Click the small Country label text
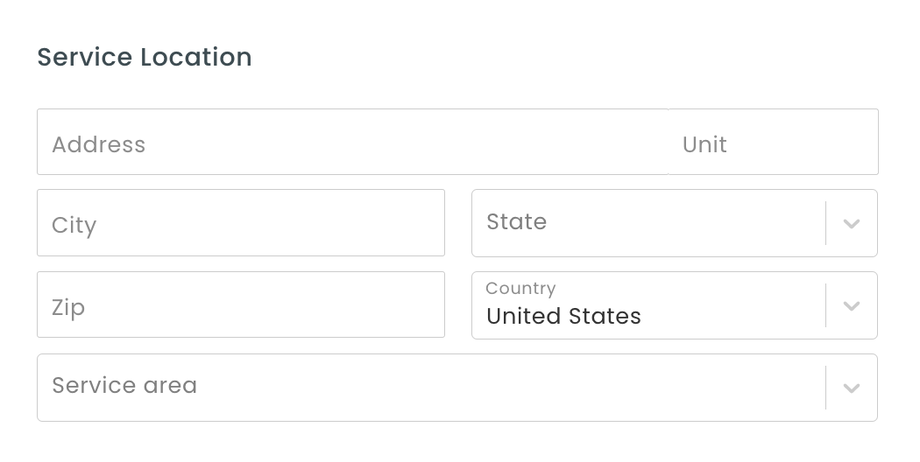Image resolution: width=920 pixels, height=462 pixels. click(x=520, y=289)
